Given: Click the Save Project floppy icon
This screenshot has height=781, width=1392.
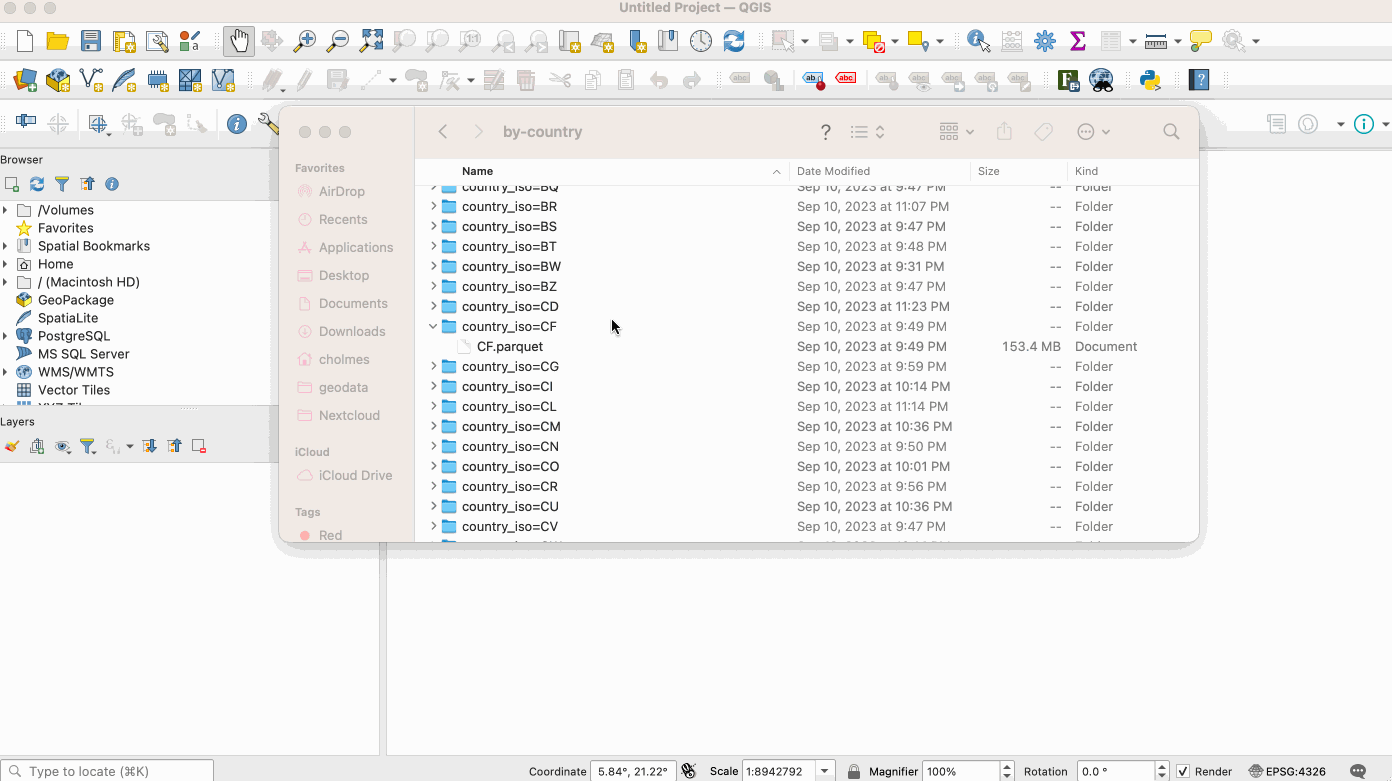Looking at the screenshot, I should point(91,41).
